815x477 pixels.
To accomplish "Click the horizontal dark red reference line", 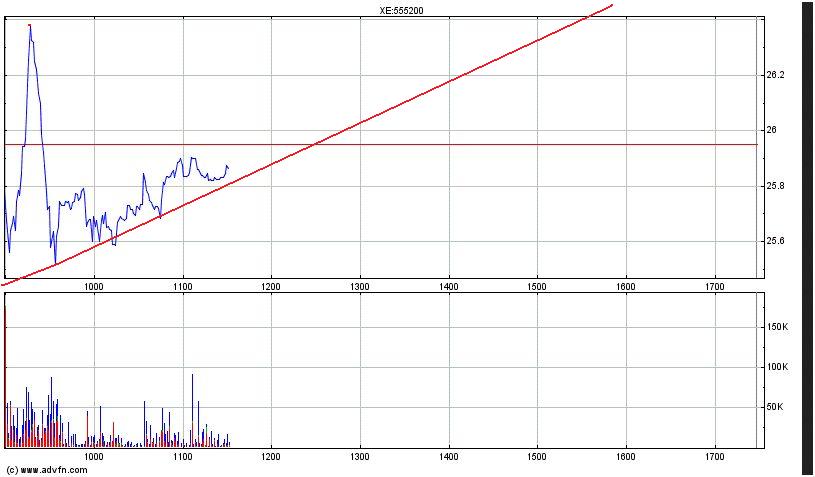I will click(x=382, y=144).
